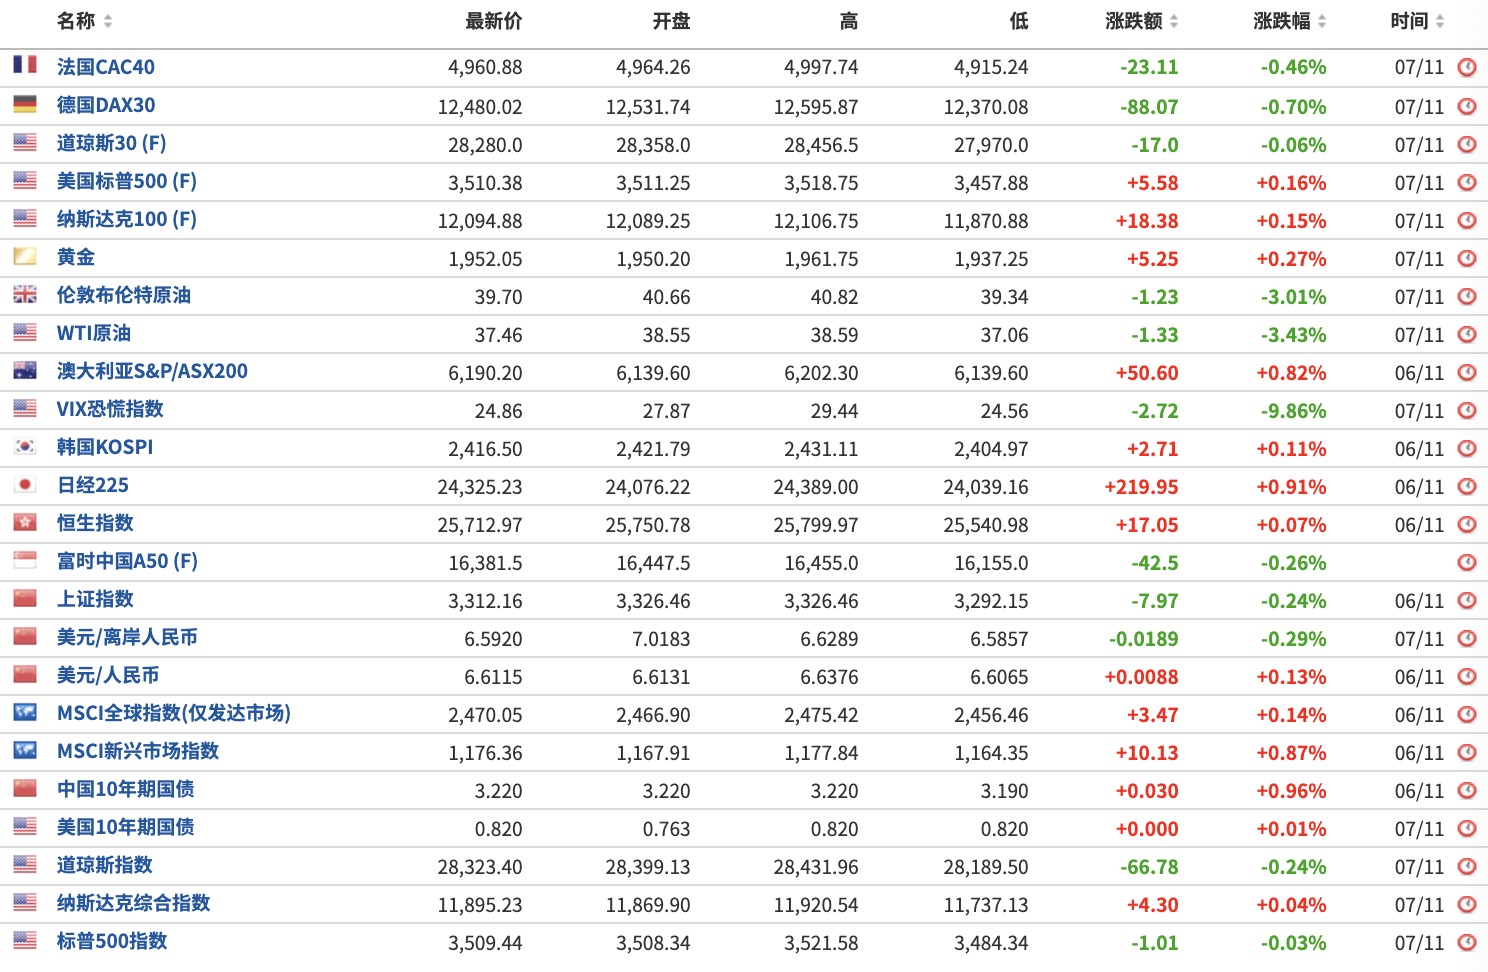
Task: Click the Japanese flag beside 日经225
Action: 25,483
